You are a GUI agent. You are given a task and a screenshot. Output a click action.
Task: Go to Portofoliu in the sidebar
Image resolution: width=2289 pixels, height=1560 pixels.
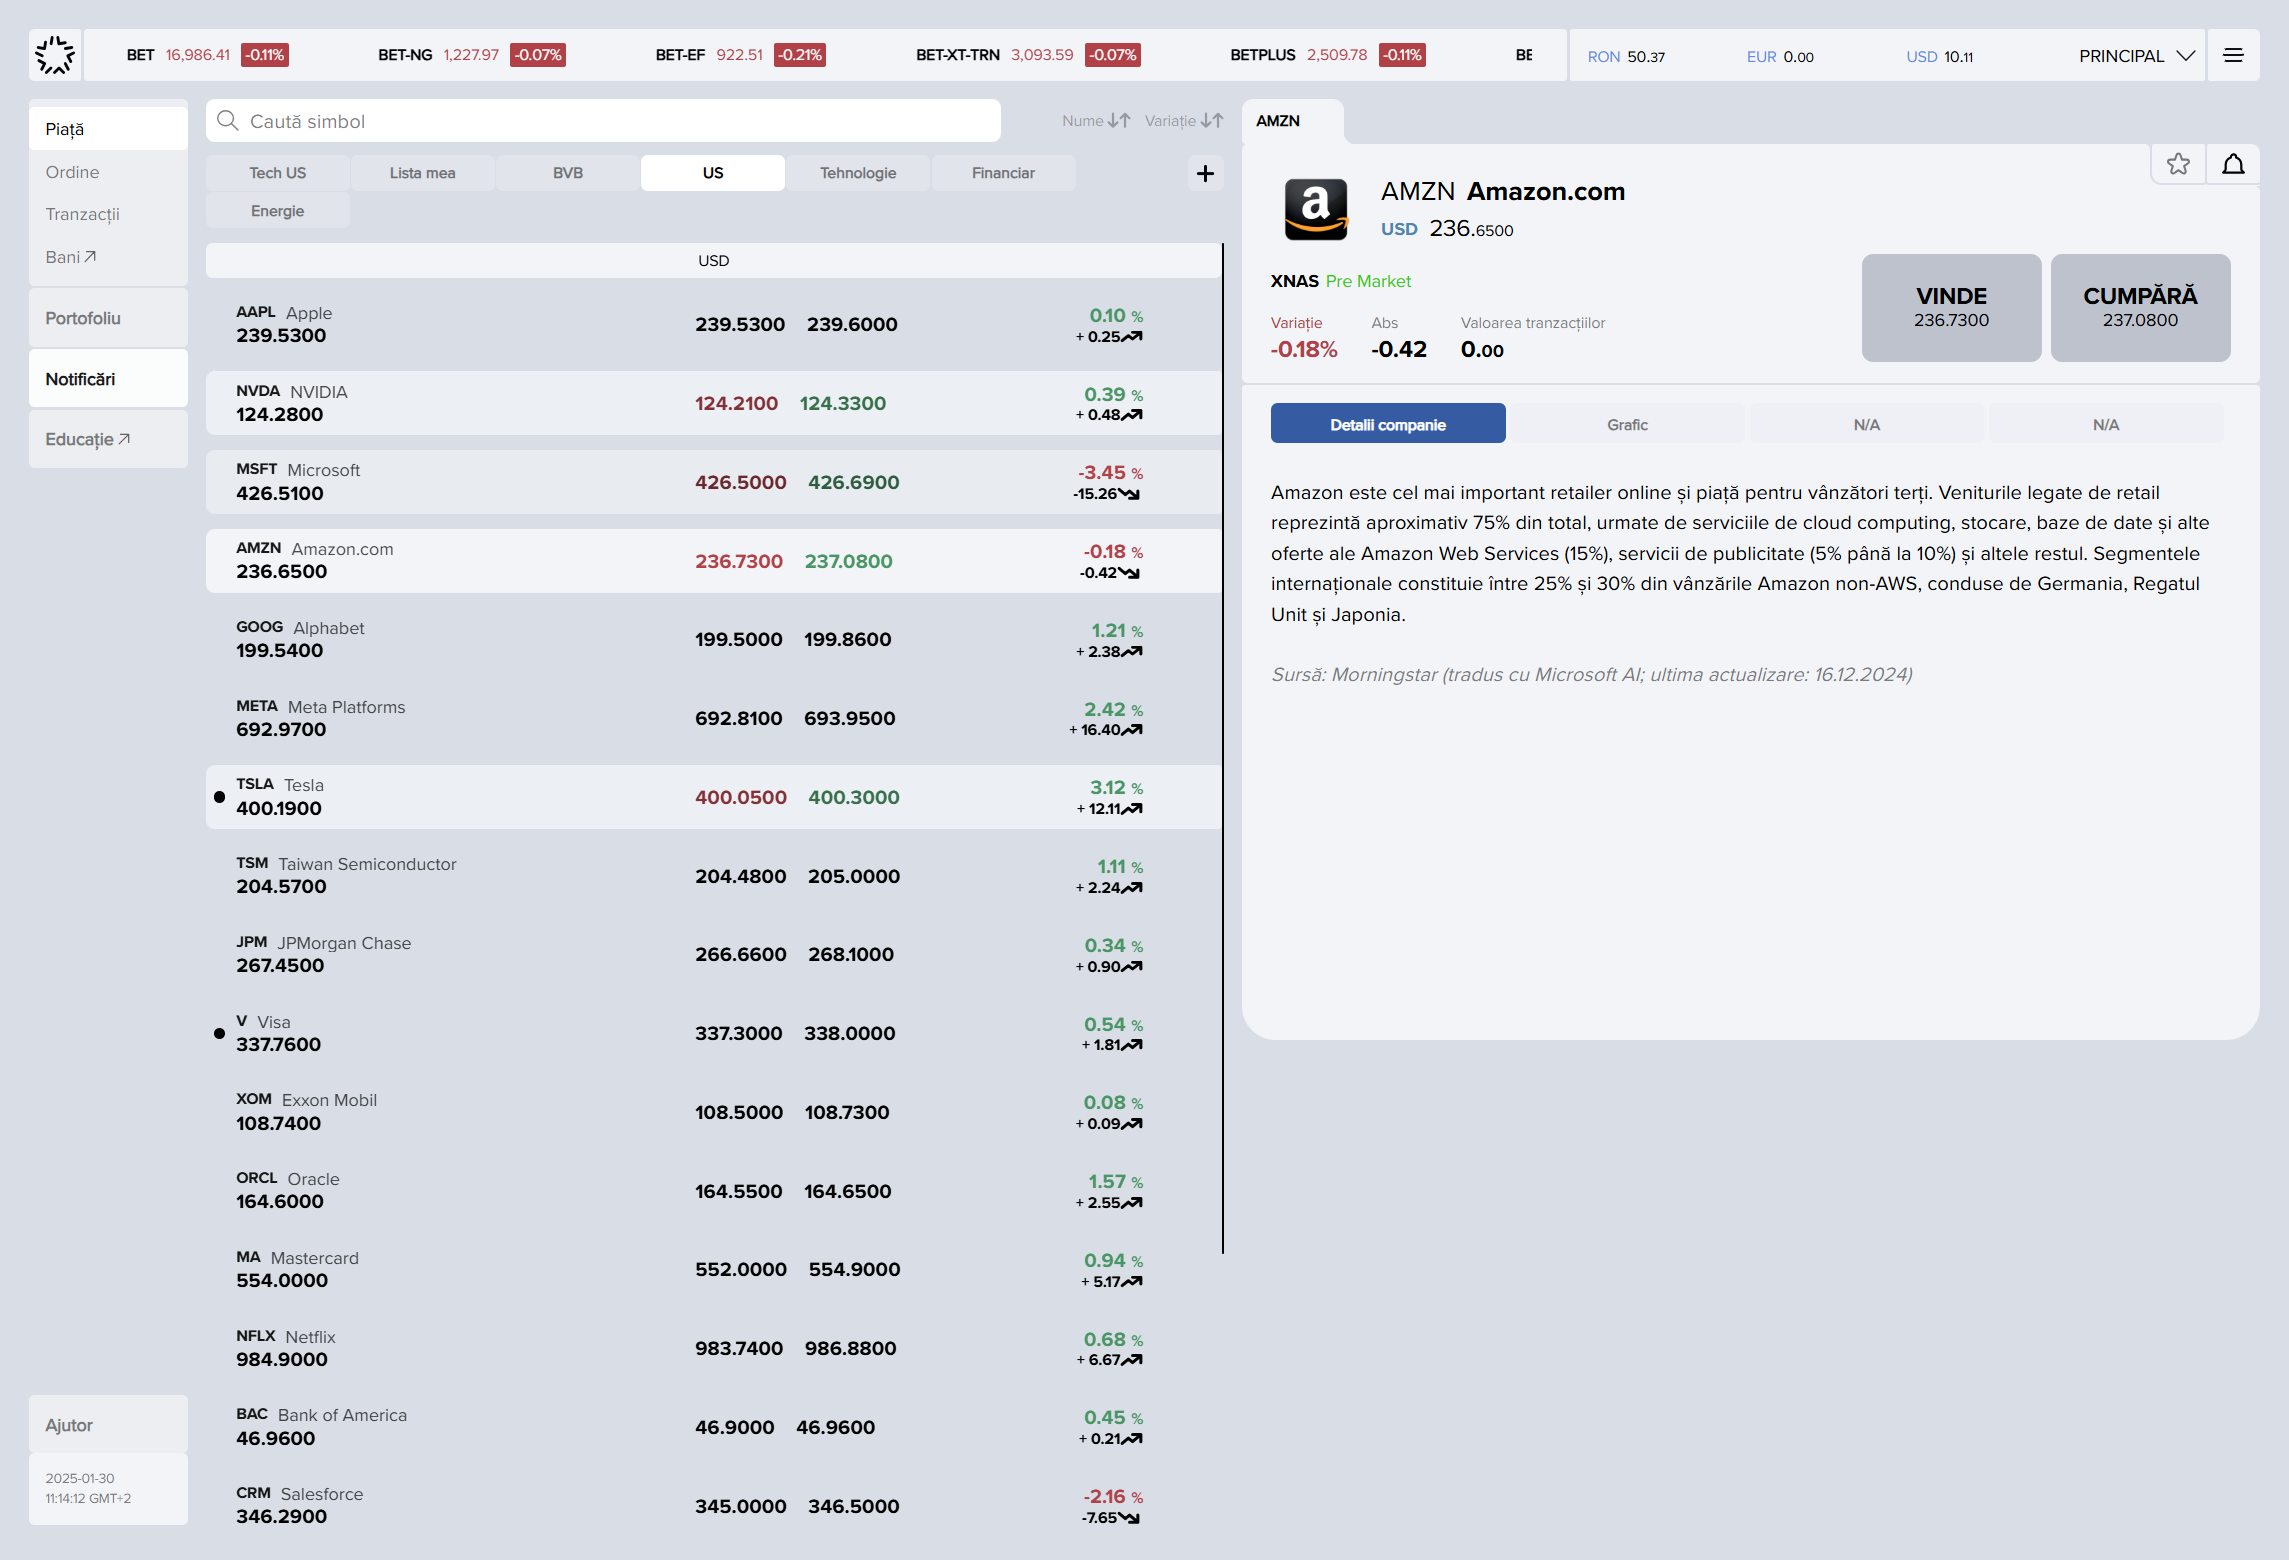click(108, 318)
